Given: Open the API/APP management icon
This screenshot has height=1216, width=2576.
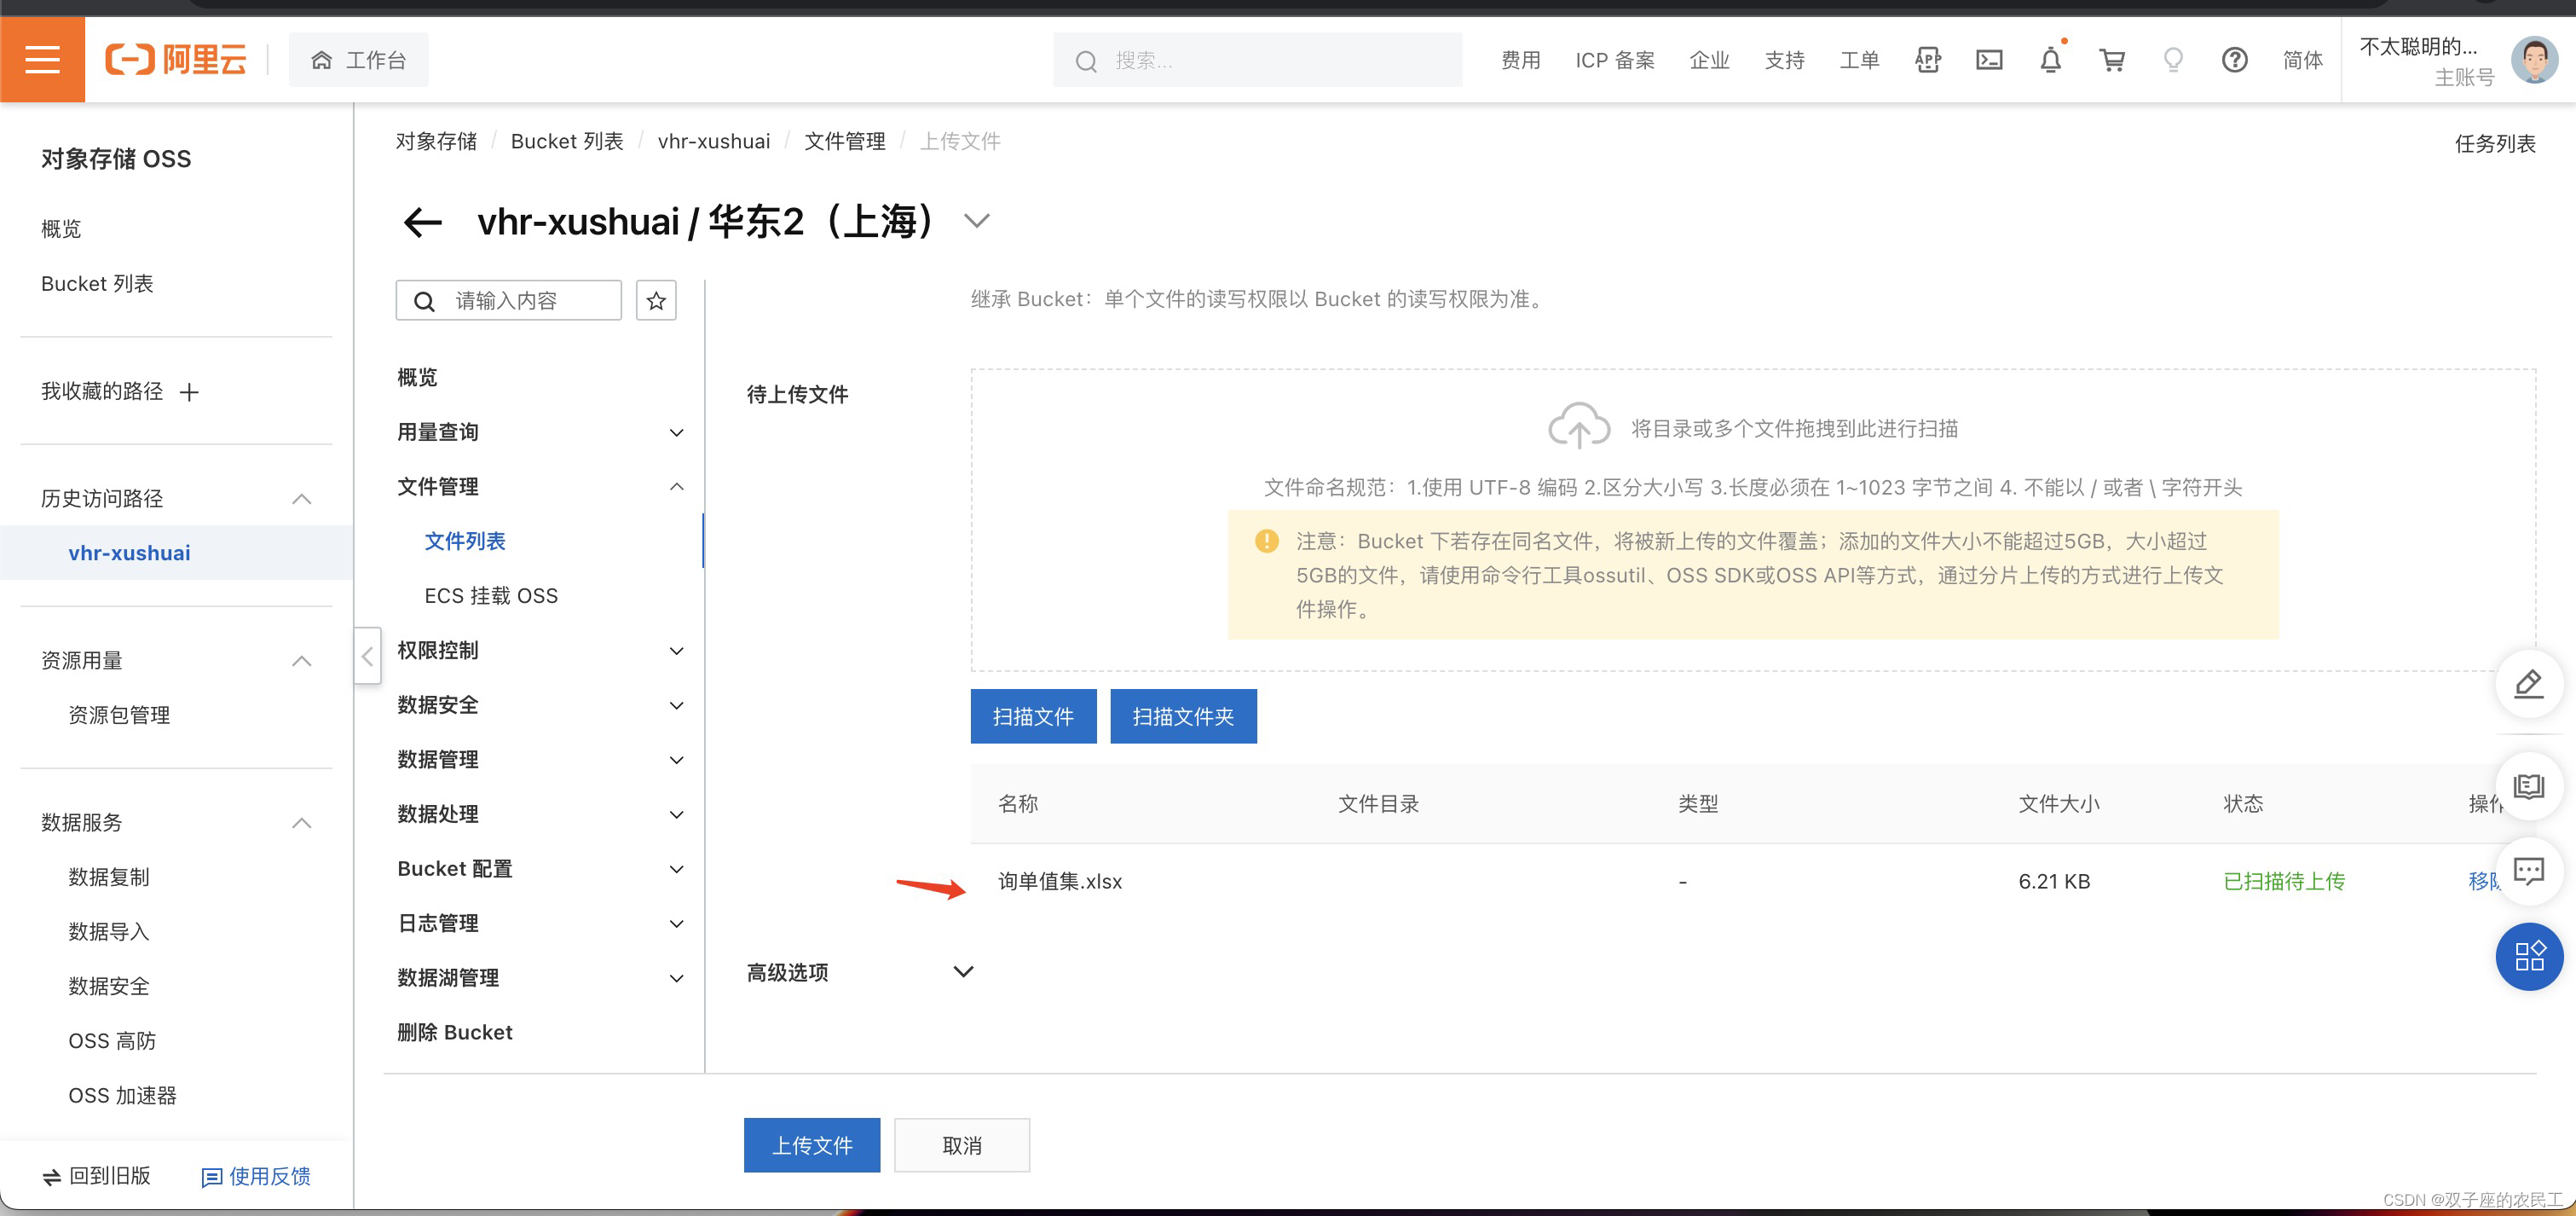Looking at the screenshot, I should pos(1928,60).
